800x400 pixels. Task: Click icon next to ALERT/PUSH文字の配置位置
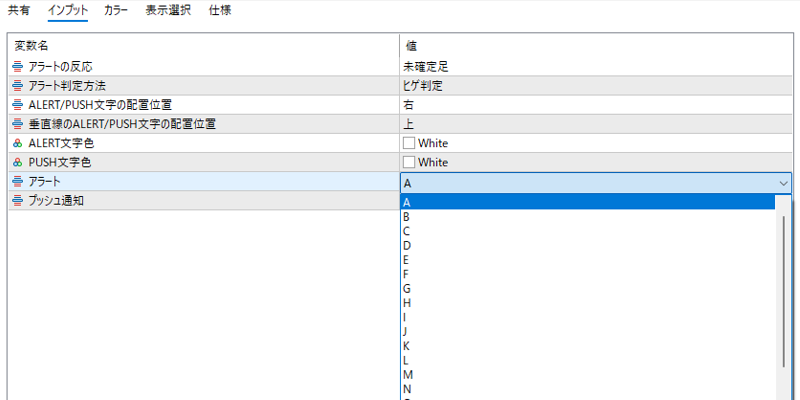pos(18,105)
